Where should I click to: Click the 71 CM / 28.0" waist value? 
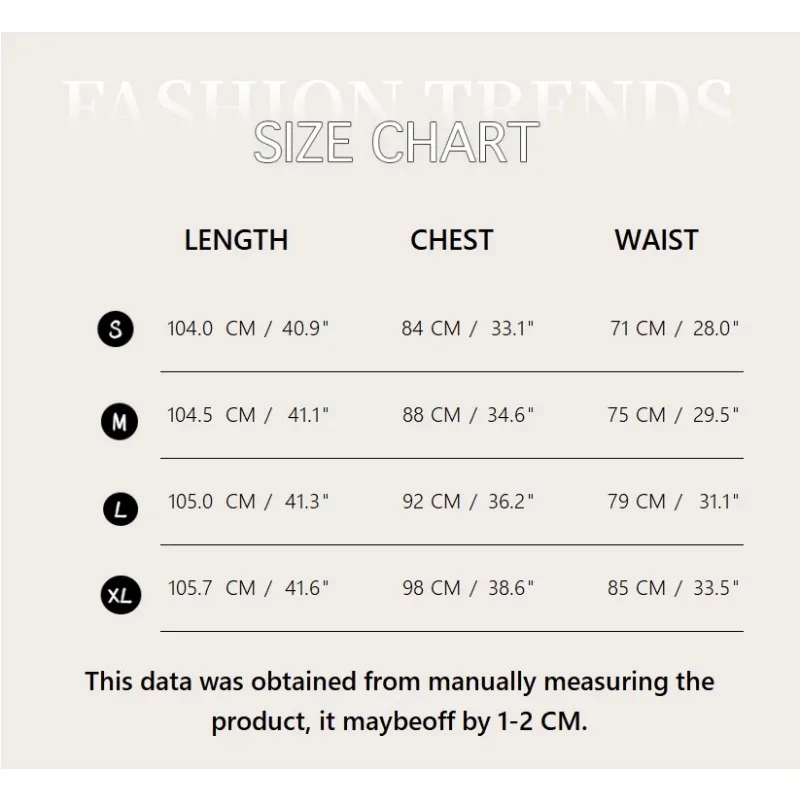(x=674, y=328)
